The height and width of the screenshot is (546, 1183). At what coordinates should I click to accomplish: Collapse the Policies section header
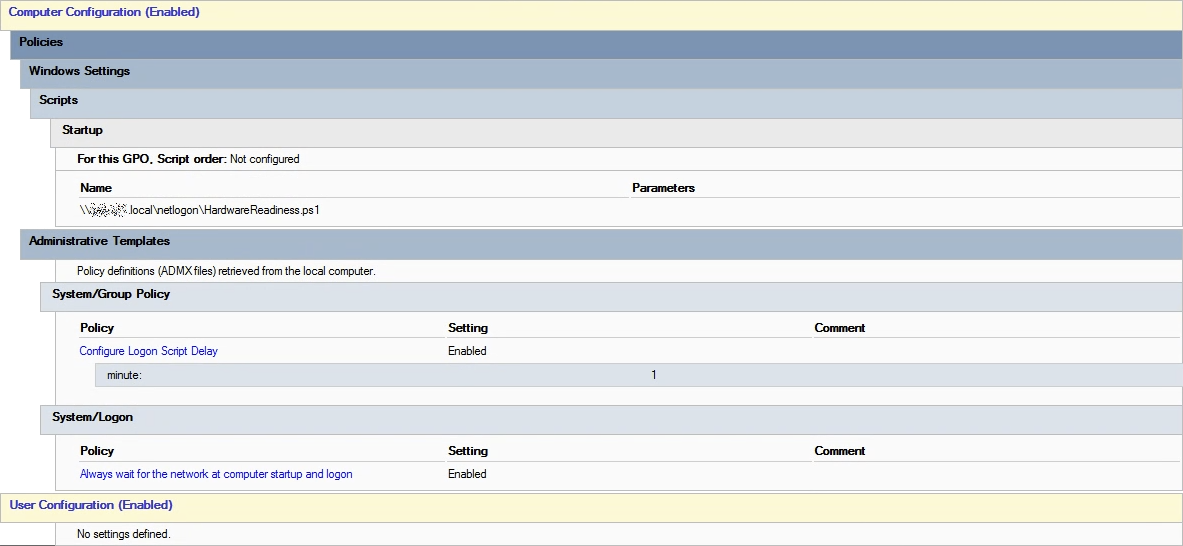point(42,43)
